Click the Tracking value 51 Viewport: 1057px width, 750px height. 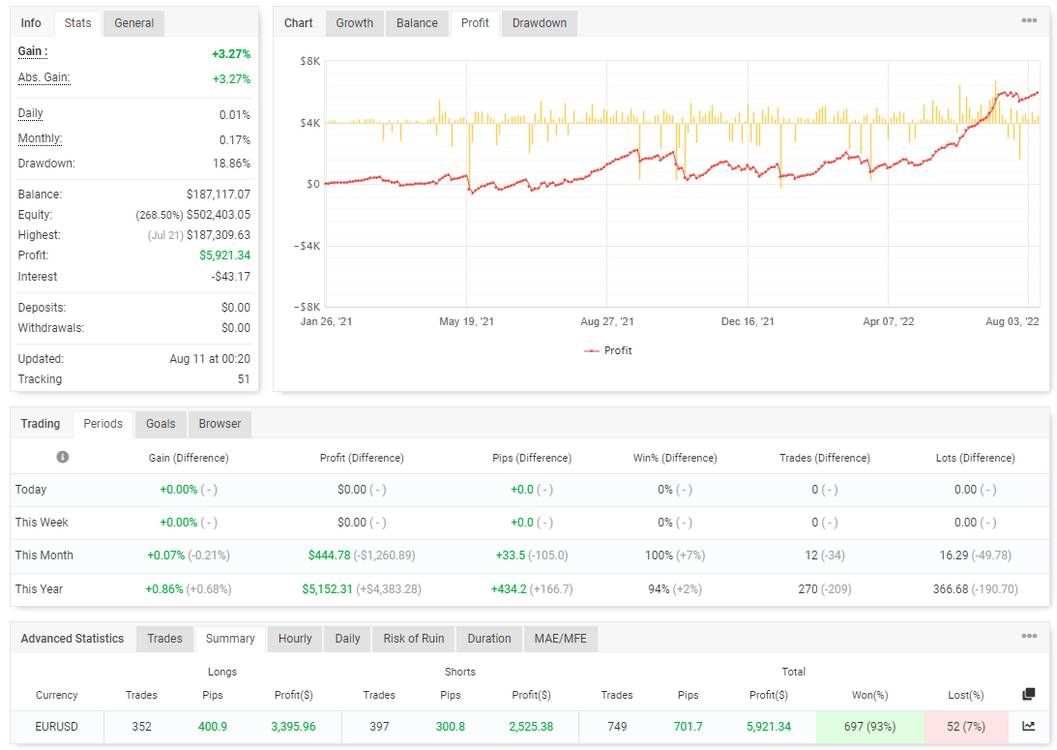click(243, 379)
